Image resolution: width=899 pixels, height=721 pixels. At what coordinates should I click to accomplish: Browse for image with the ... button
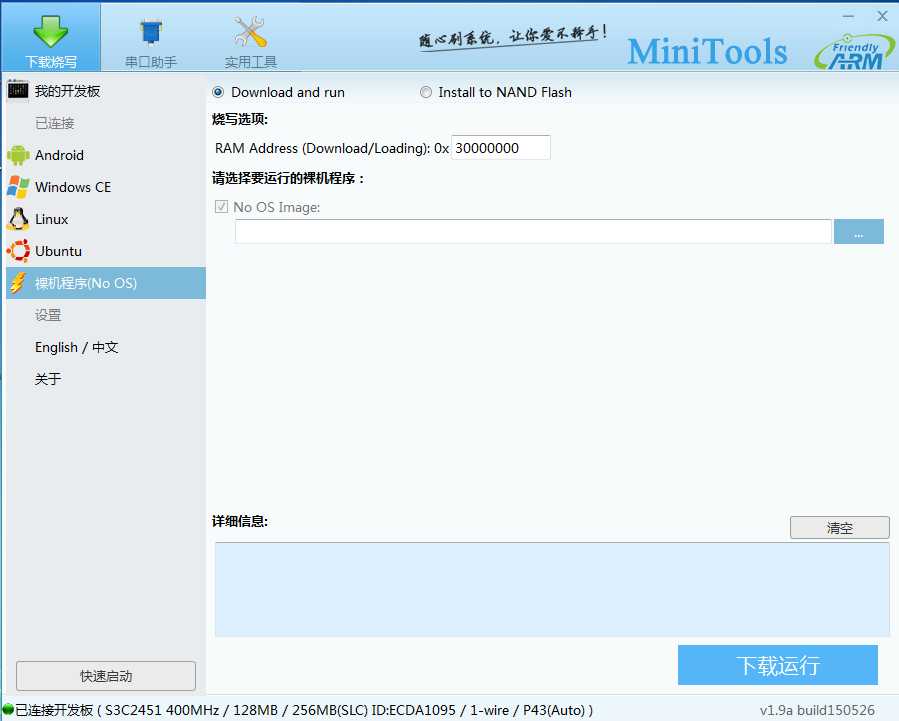tap(858, 232)
